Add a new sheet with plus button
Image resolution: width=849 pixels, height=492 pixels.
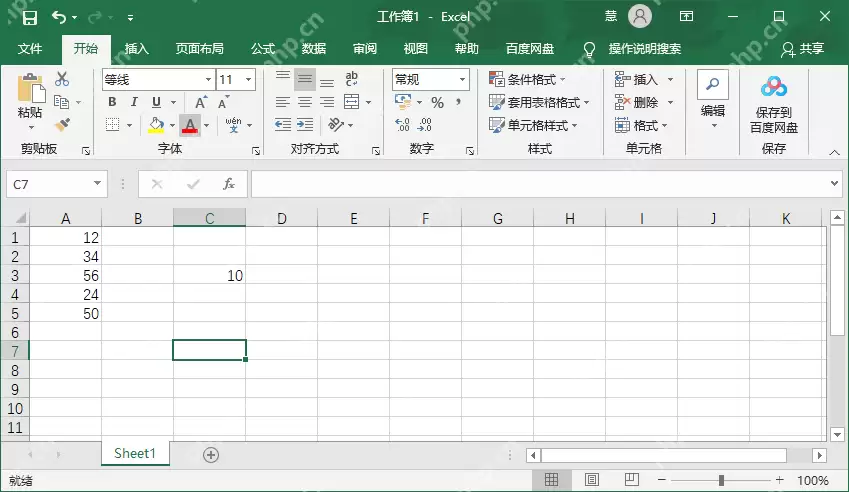click(211, 455)
